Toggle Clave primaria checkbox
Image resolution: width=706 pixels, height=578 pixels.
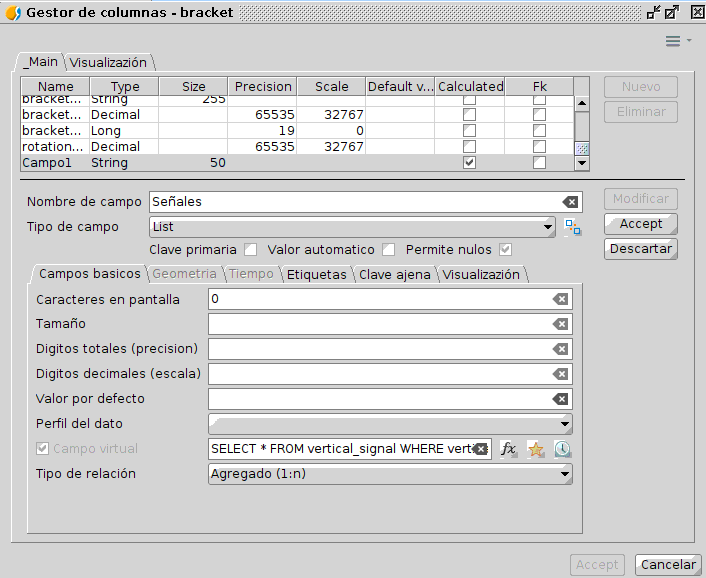250,249
